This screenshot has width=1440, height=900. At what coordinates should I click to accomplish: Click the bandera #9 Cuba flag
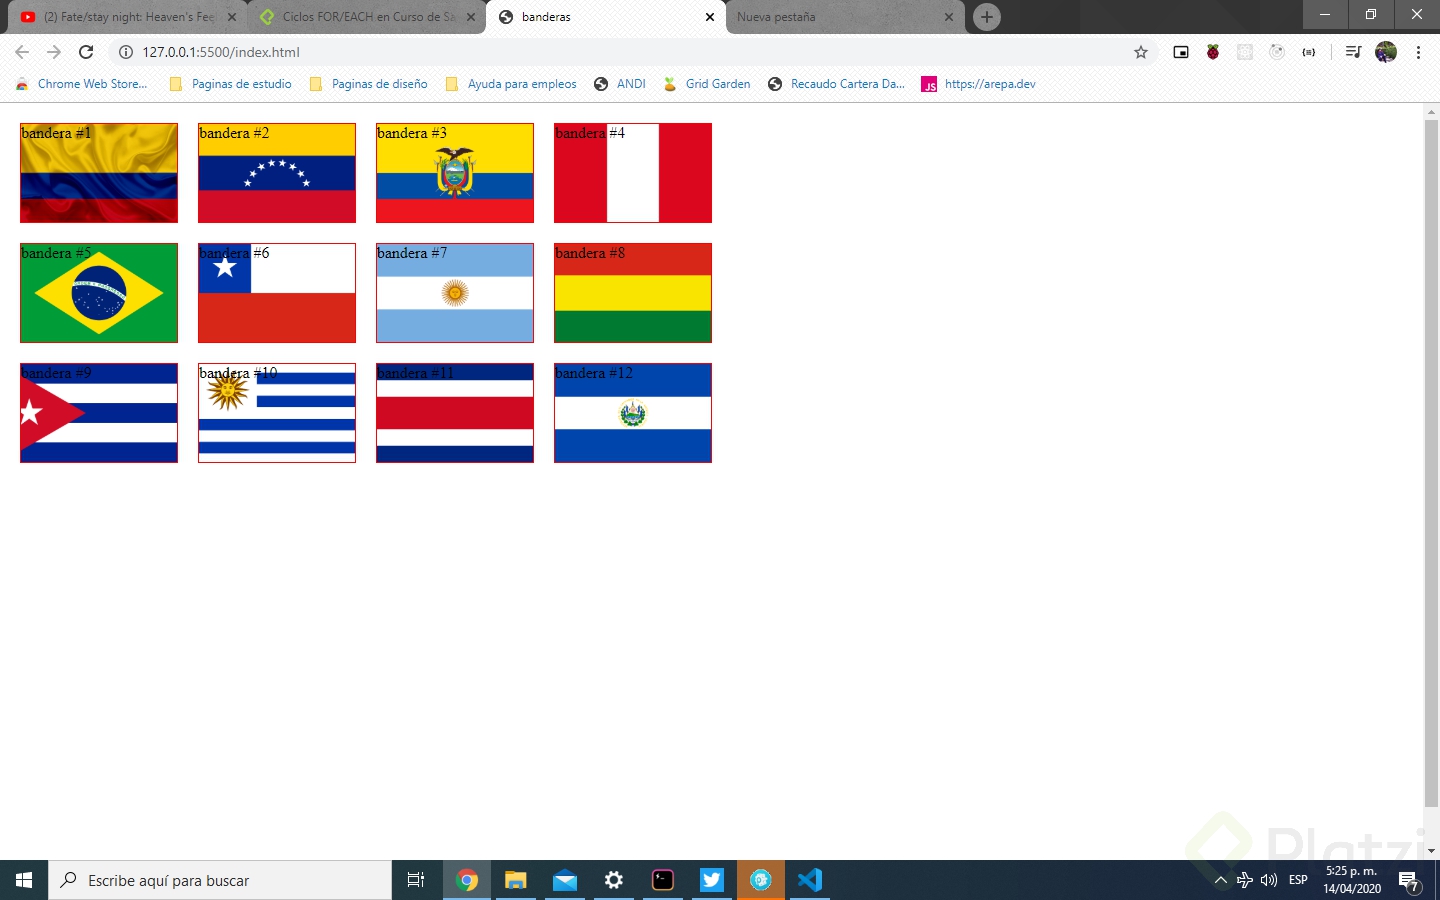tap(98, 413)
